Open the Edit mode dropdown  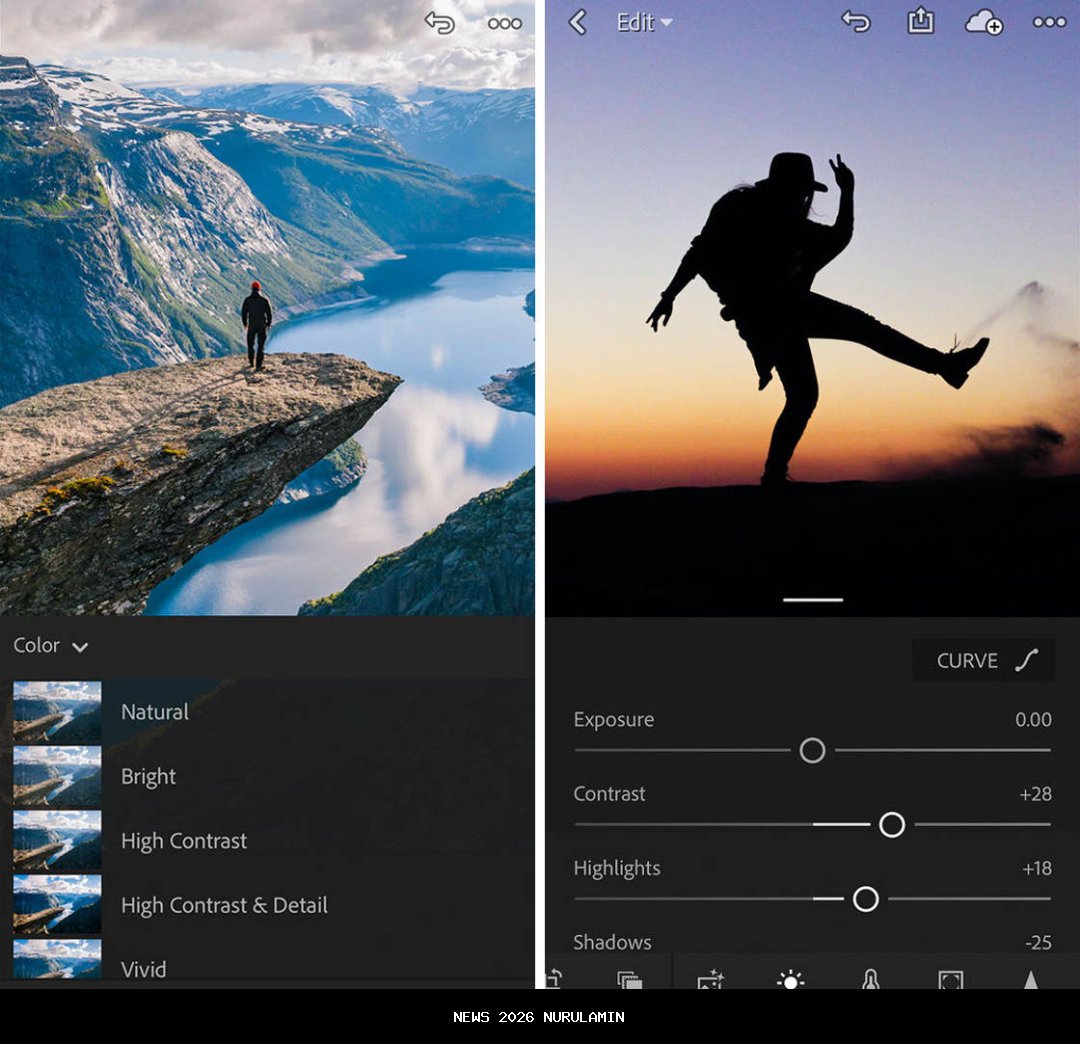coord(644,22)
